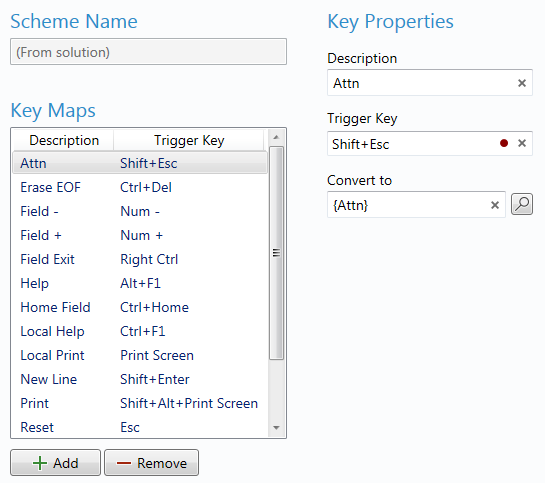This screenshot has height=483, width=545.
Task: Click the Add button with the plus icon
Action: (x=56, y=463)
